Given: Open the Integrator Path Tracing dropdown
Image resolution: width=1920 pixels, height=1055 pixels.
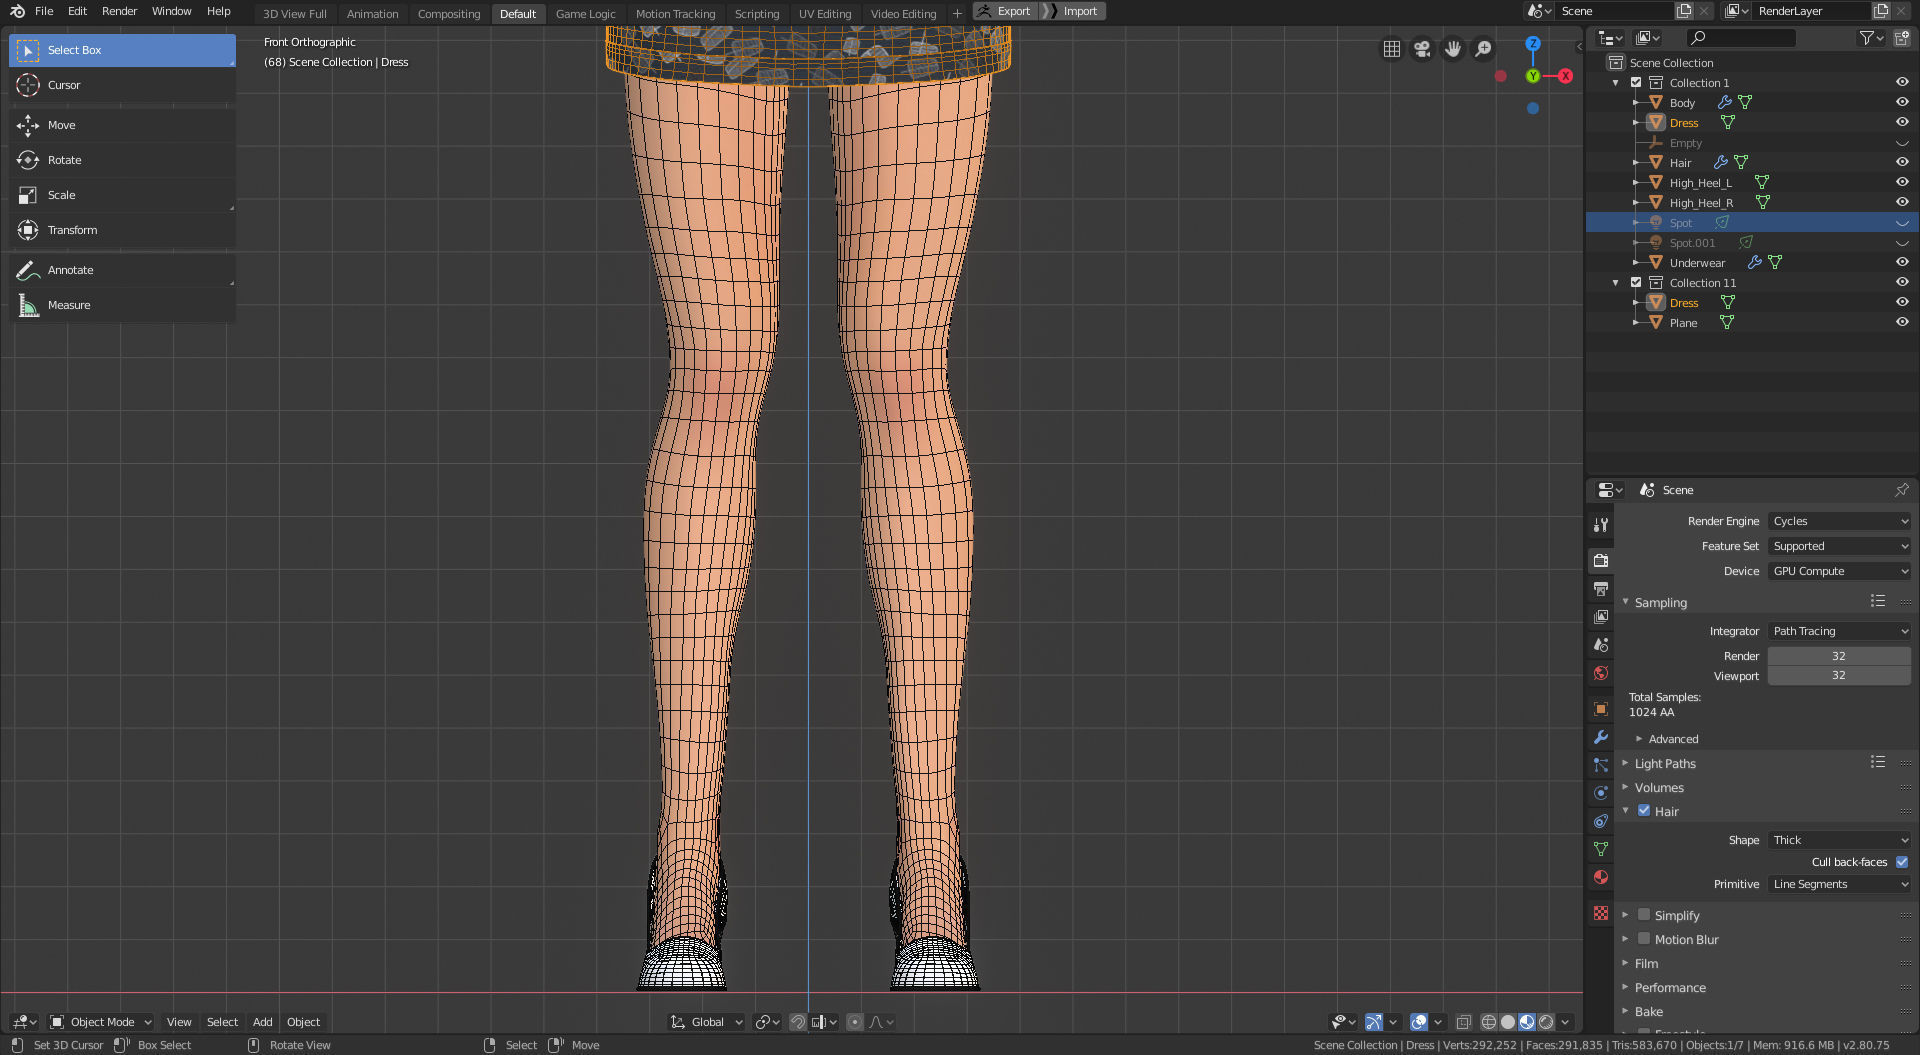Looking at the screenshot, I should pos(1840,631).
